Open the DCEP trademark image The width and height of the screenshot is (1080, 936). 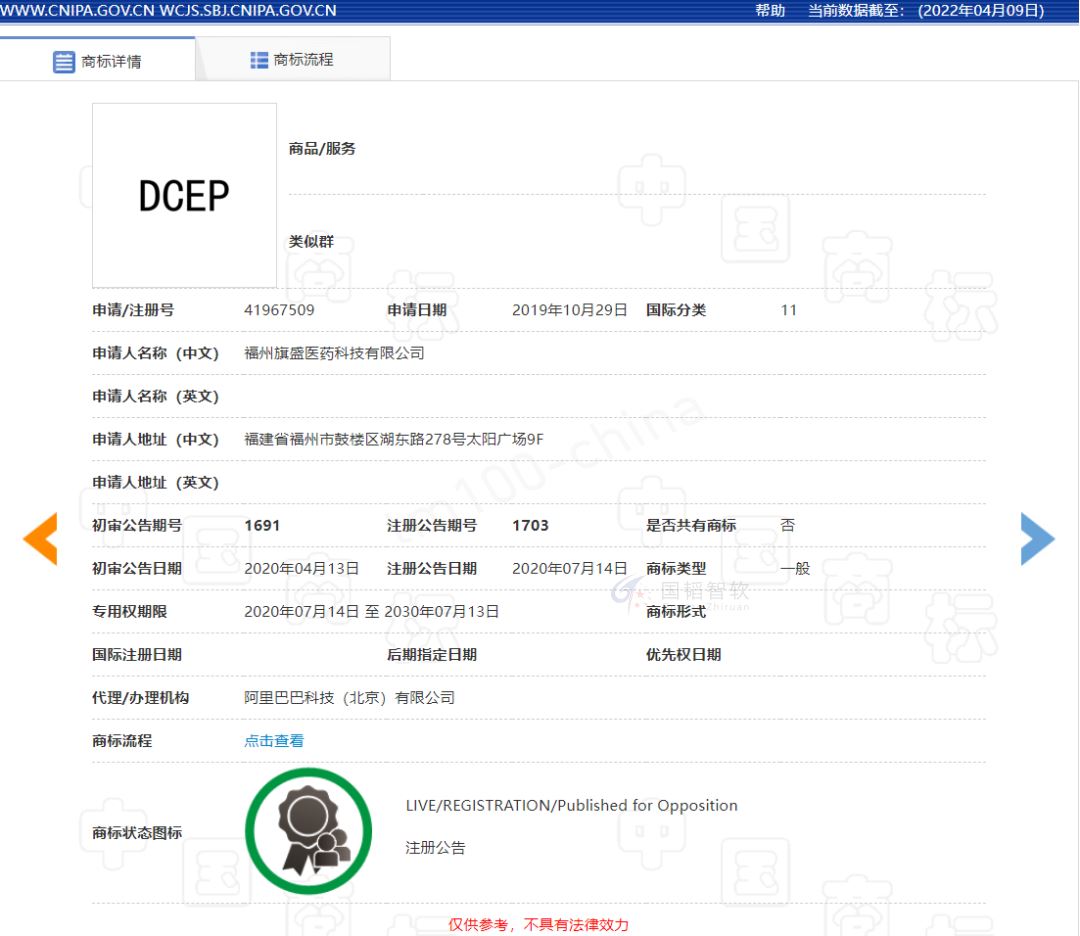(185, 196)
